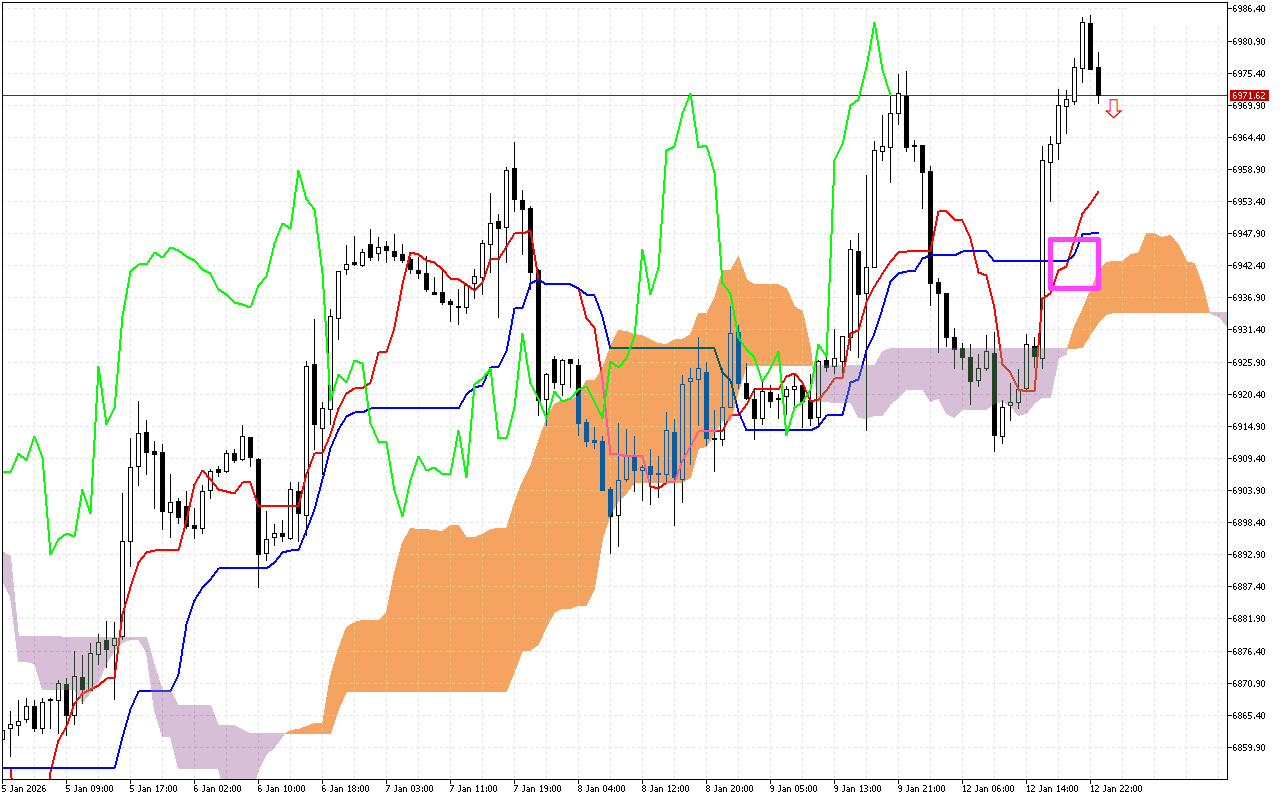
Task: Click the last black bearish candlestick
Action: click(x=1097, y=80)
